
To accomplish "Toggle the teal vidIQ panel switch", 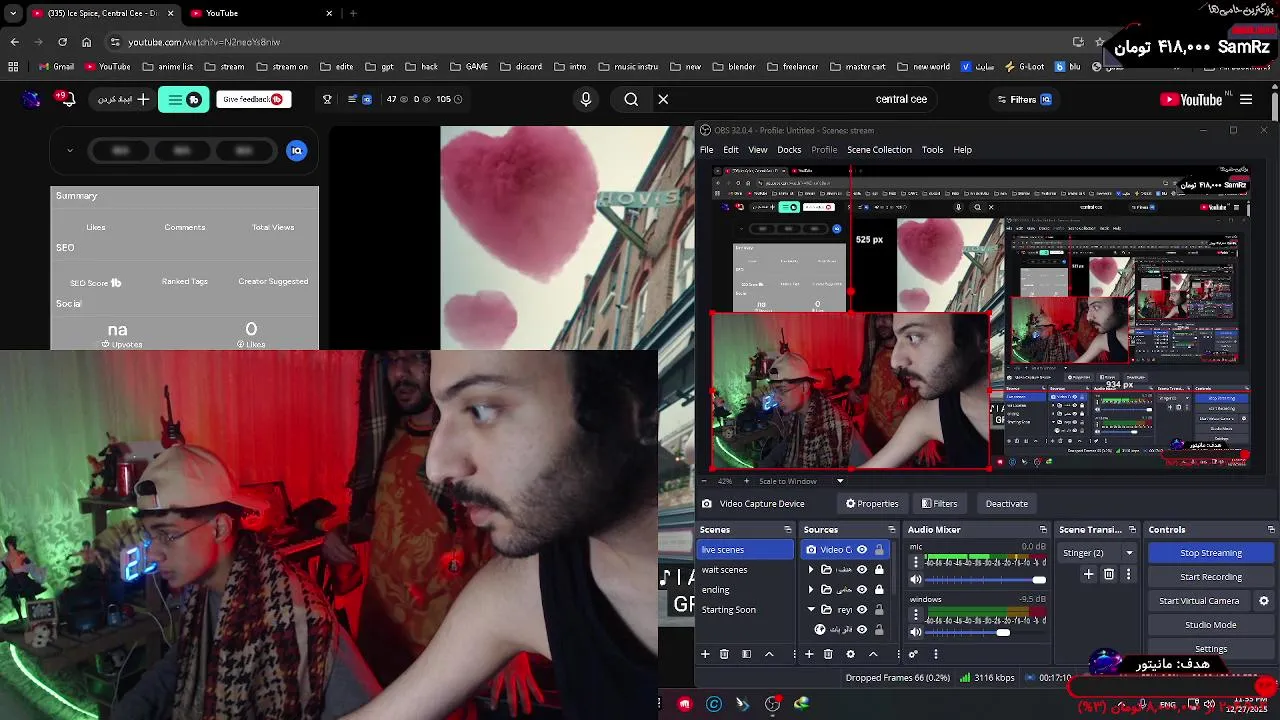I will coord(184,99).
